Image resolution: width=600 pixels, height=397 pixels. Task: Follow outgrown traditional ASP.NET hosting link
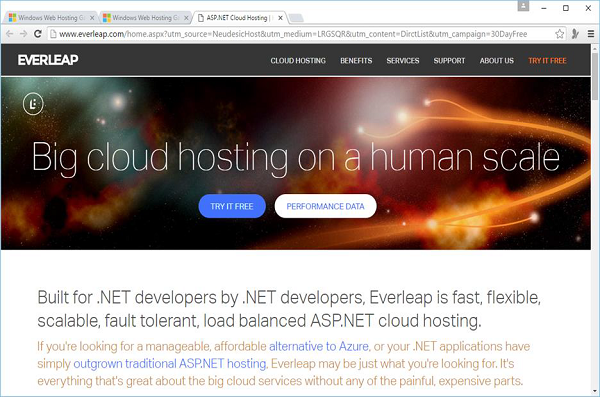[x=170, y=363]
